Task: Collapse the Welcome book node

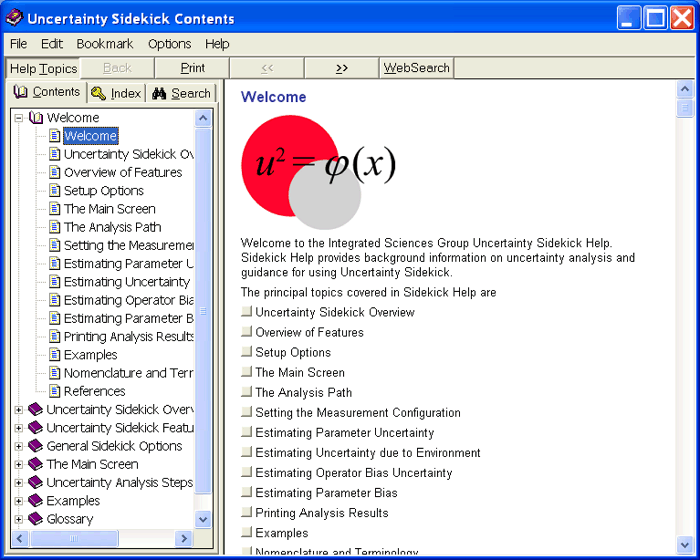Action: pos(19,118)
